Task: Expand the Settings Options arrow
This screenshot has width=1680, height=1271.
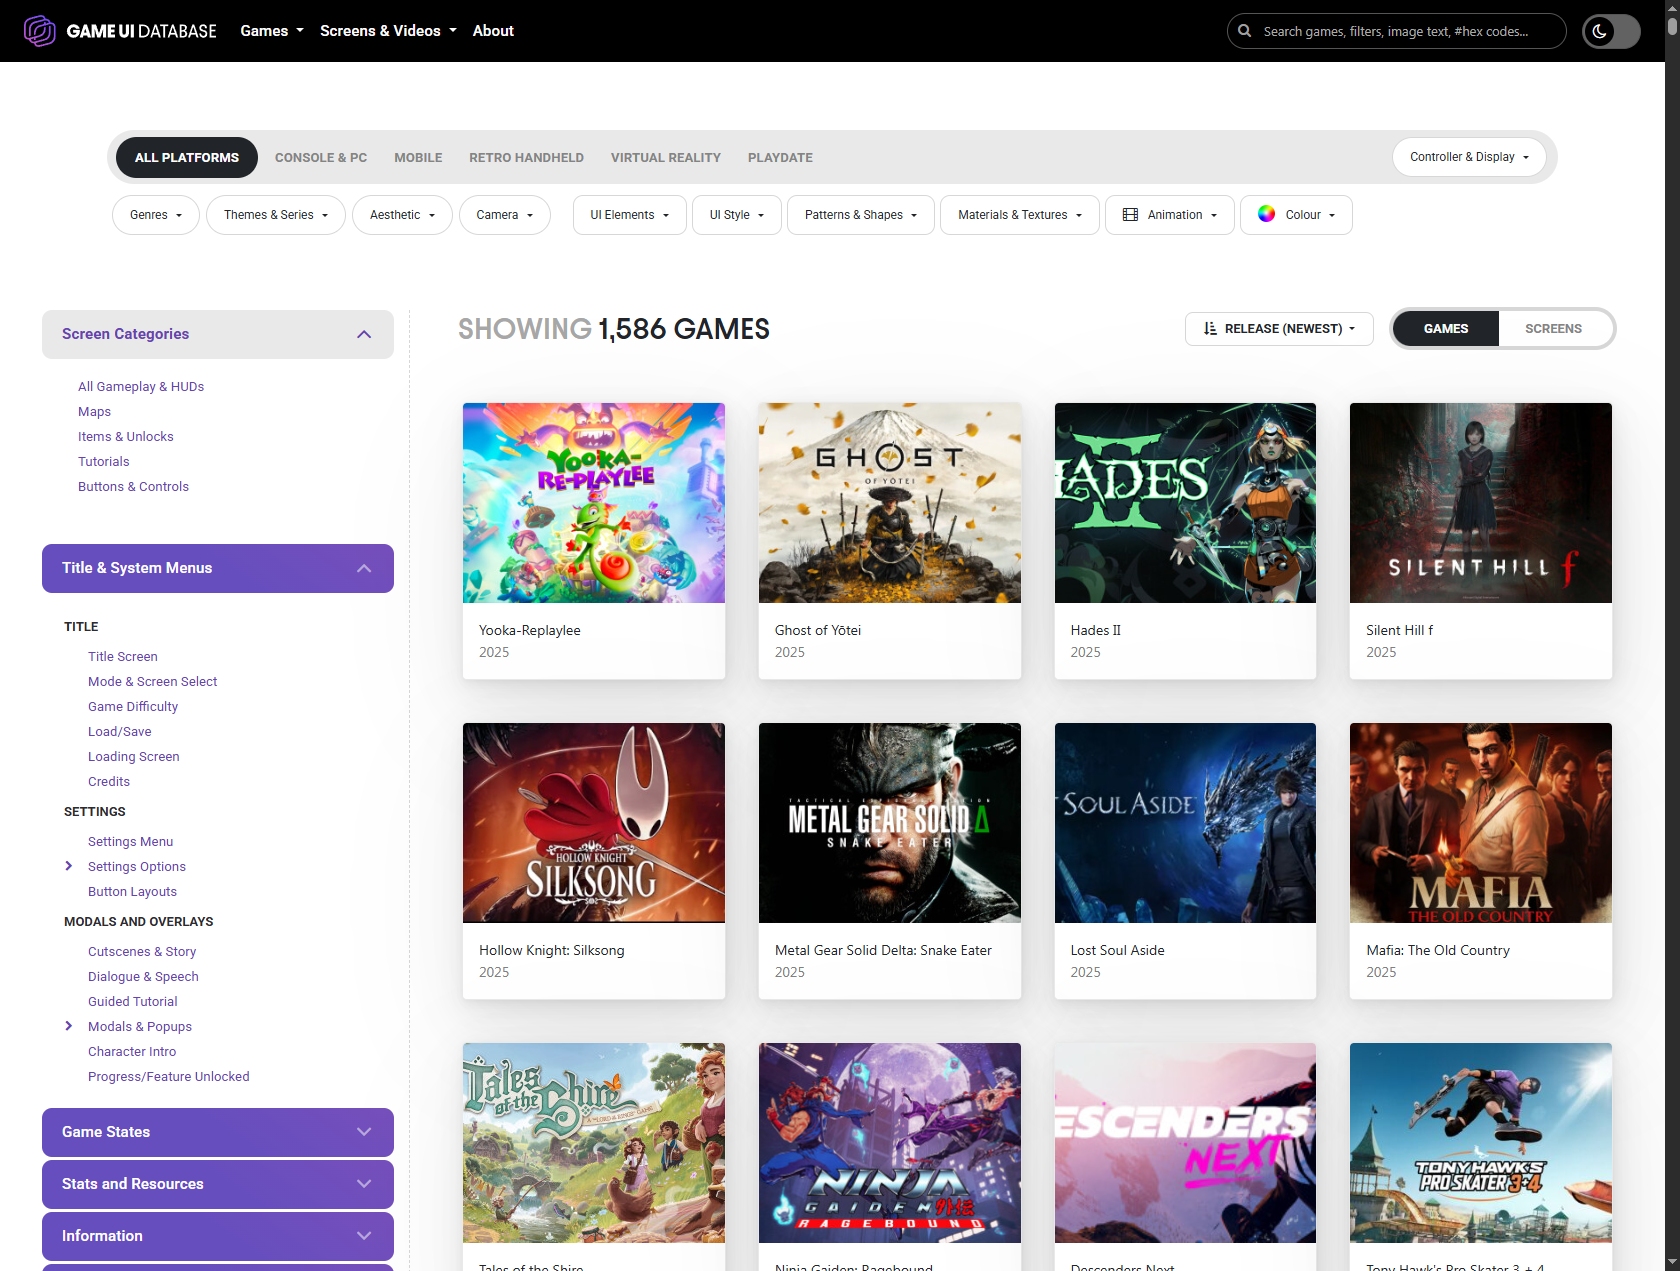Action: click(x=68, y=866)
